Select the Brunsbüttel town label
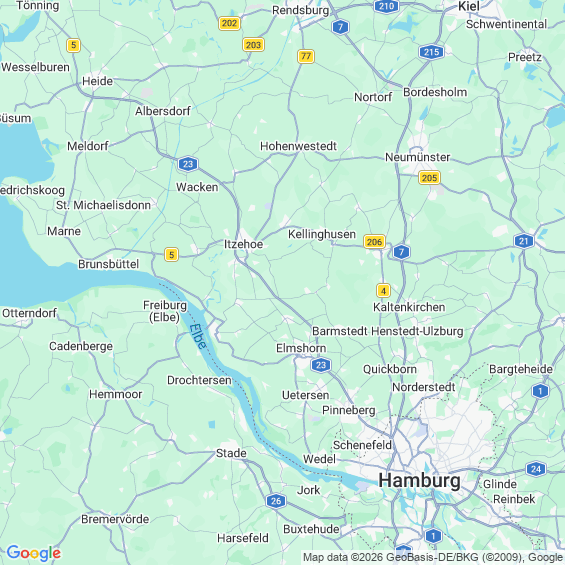Image resolution: width=565 pixels, height=565 pixels. 108,264
